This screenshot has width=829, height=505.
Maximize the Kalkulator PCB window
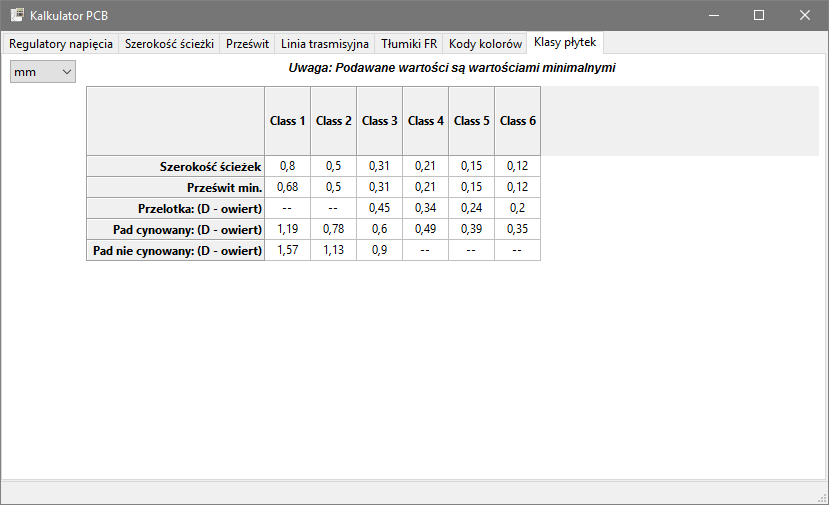tap(759, 15)
